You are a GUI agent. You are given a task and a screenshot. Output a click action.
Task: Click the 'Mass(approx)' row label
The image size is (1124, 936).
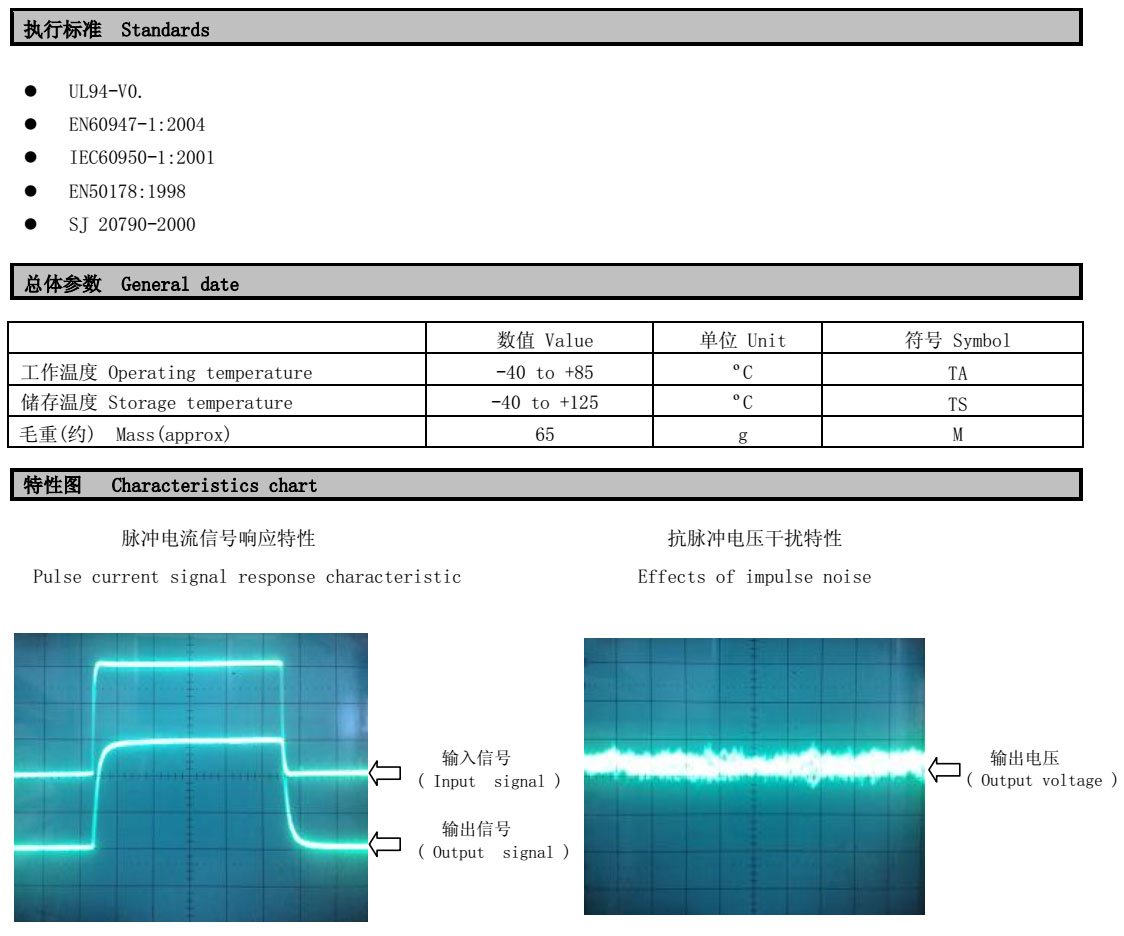pos(173,434)
